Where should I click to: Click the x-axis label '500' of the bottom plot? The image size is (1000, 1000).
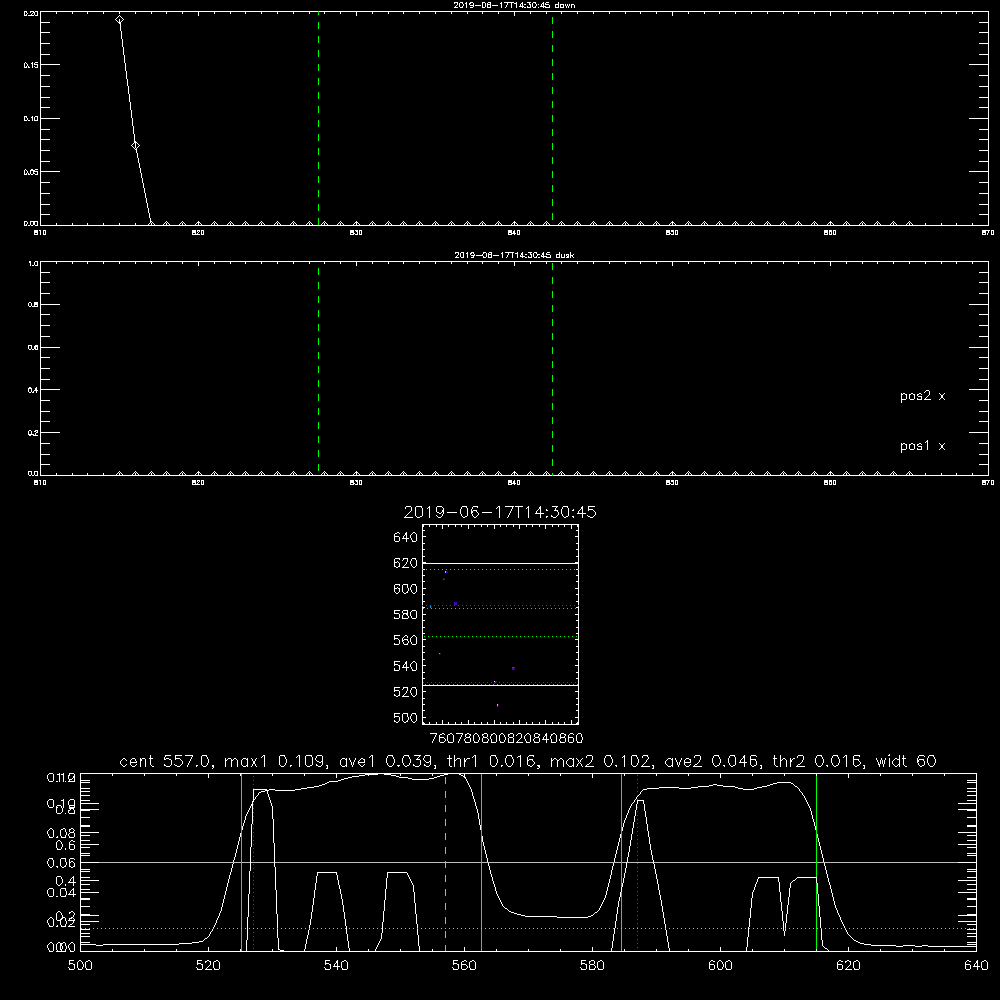80,966
